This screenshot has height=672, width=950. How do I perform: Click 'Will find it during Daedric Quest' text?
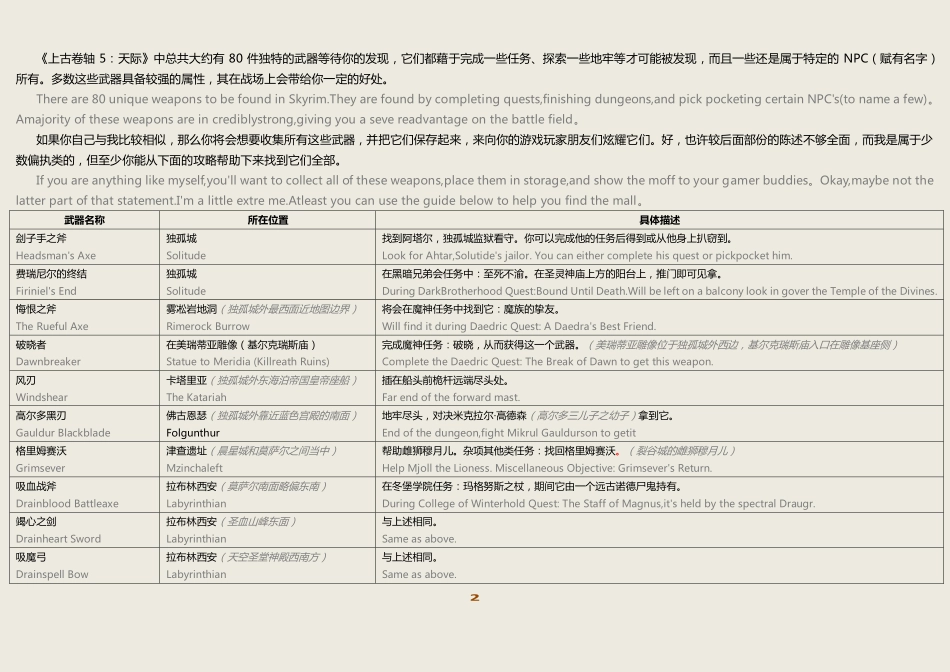click(519, 326)
